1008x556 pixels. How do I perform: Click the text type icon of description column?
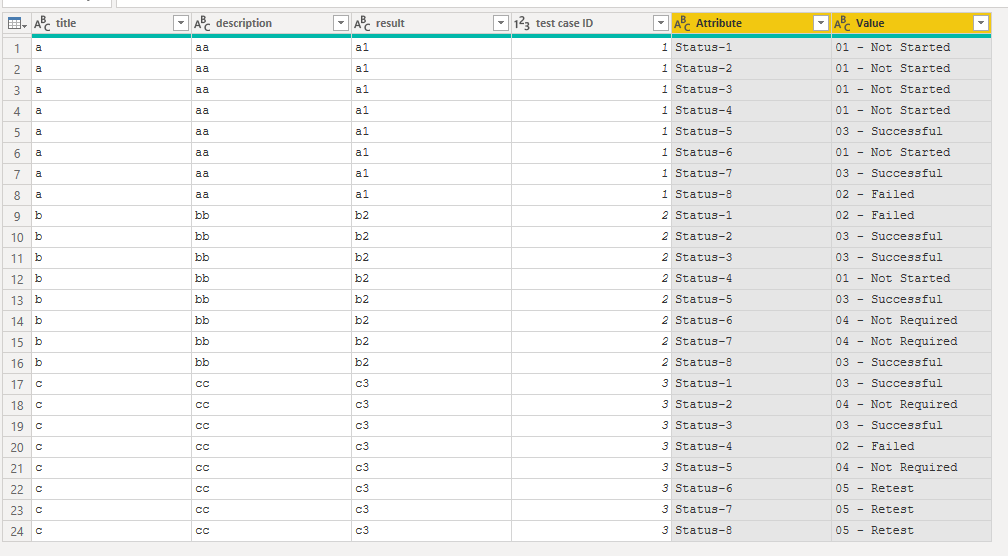coord(202,24)
